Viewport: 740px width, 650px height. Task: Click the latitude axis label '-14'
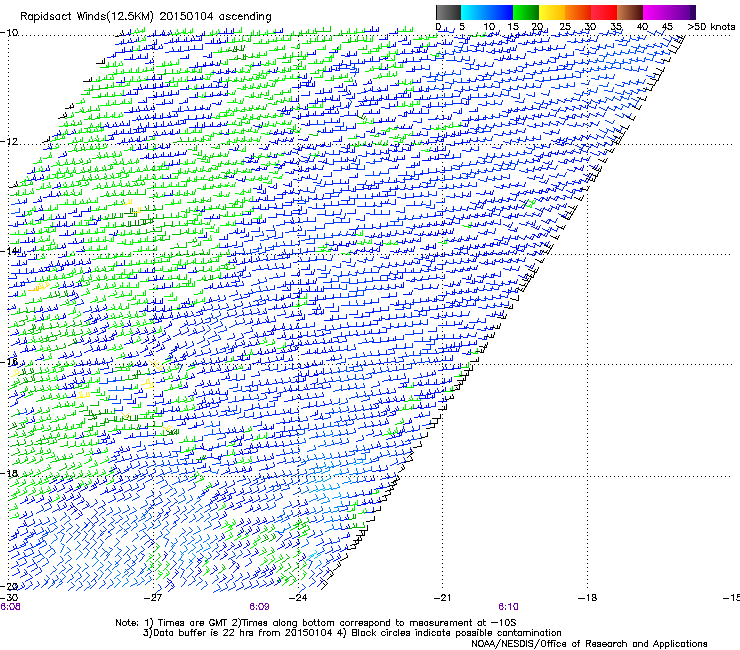pyautogui.click(x=9, y=251)
